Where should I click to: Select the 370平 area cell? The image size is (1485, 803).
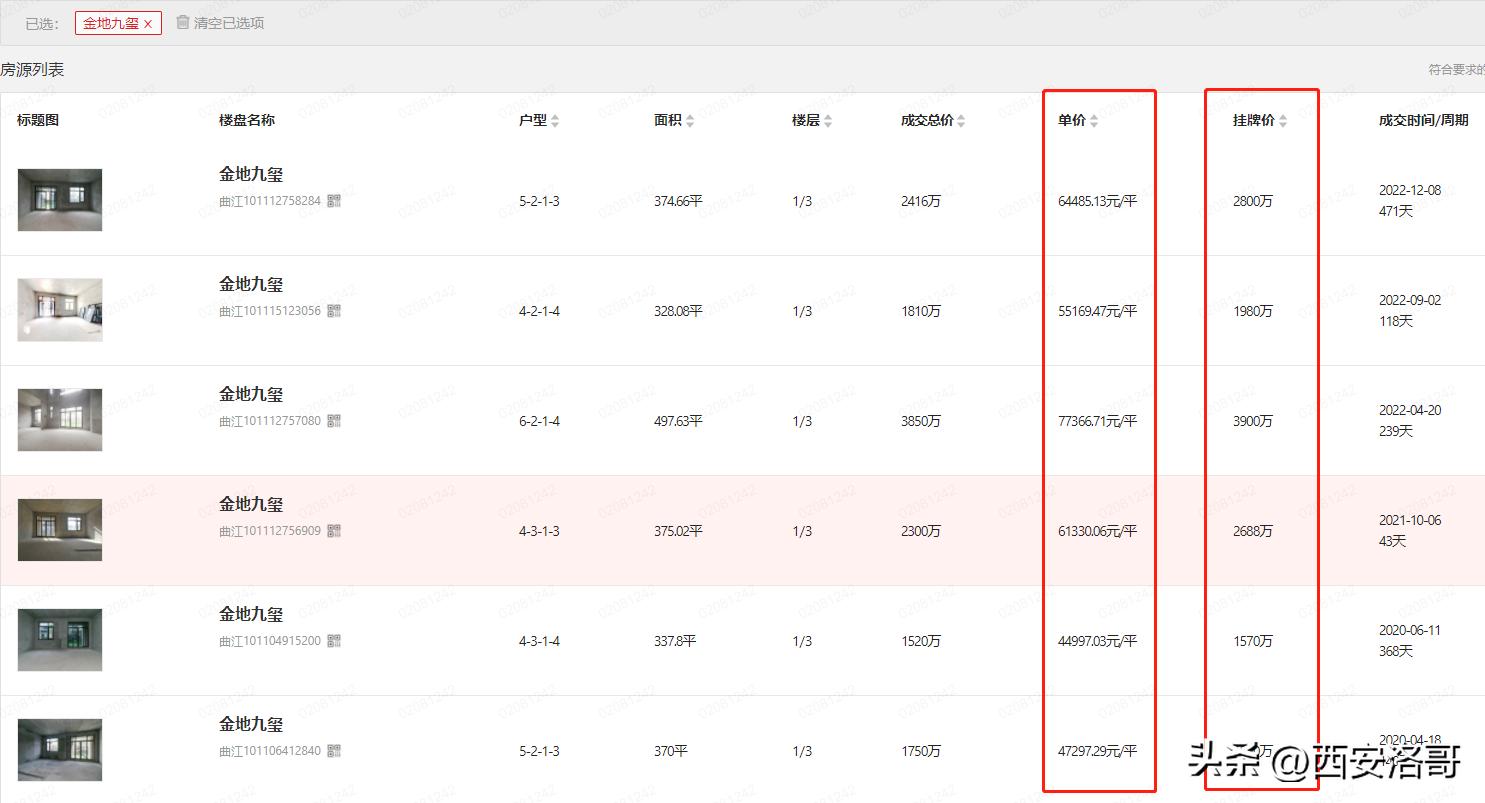coord(671,751)
